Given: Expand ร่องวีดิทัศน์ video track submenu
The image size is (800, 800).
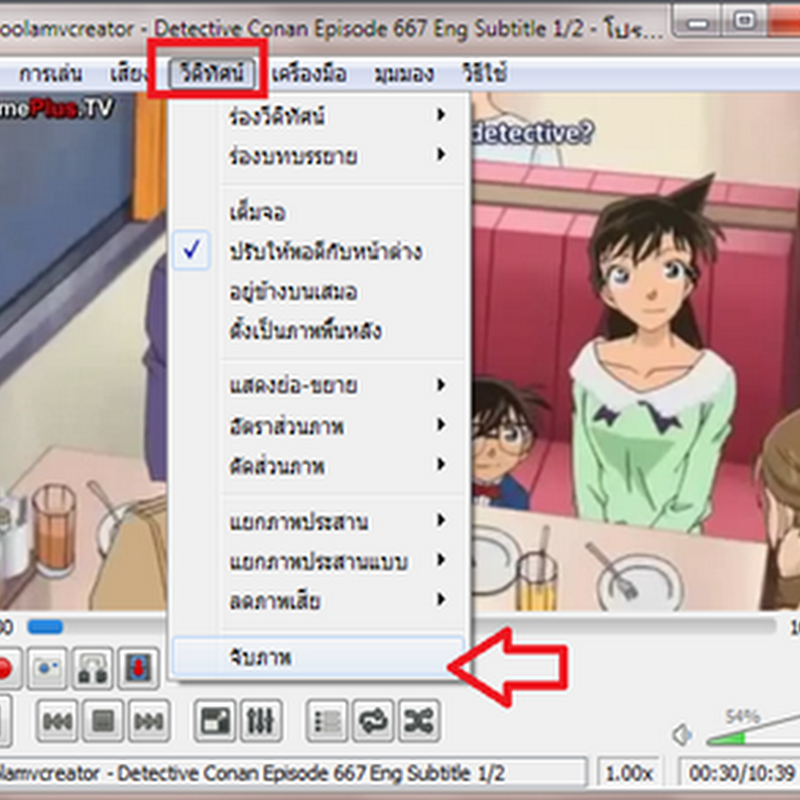Looking at the screenshot, I should pyautogui.click(x=317, y=115).
